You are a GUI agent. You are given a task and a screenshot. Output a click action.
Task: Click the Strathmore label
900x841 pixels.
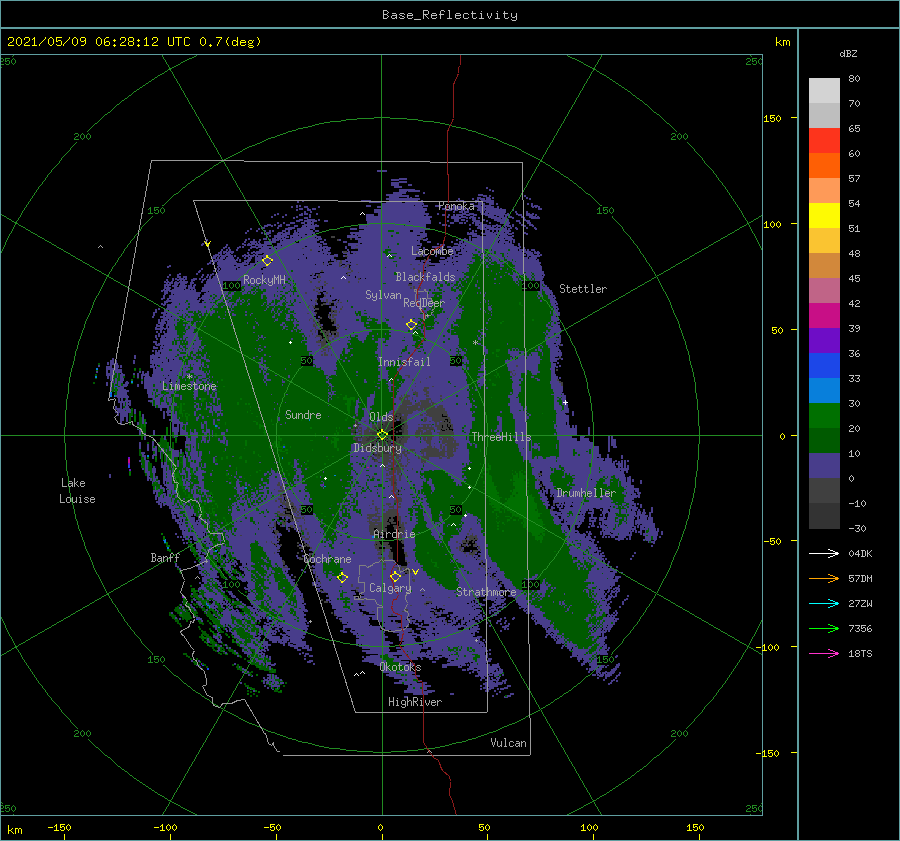[x=486, y=591]
